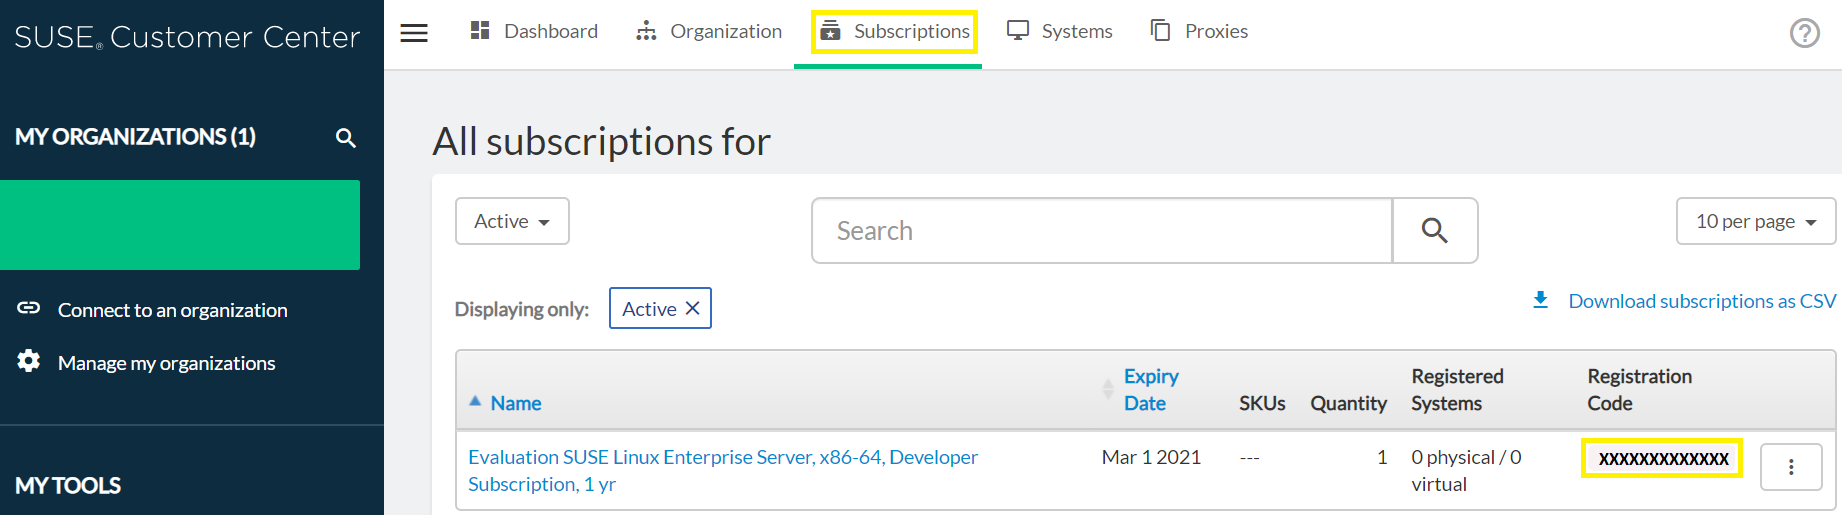Go to the Proxies tab
The height and width of the screenshot is (515, 1842).
coord(1199,31)
